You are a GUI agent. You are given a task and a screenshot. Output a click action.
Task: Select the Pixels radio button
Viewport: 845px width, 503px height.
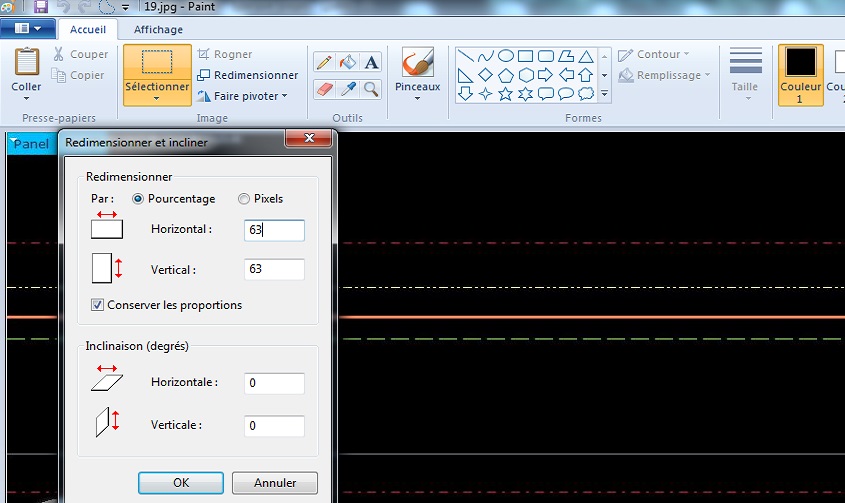click(244, 199)
